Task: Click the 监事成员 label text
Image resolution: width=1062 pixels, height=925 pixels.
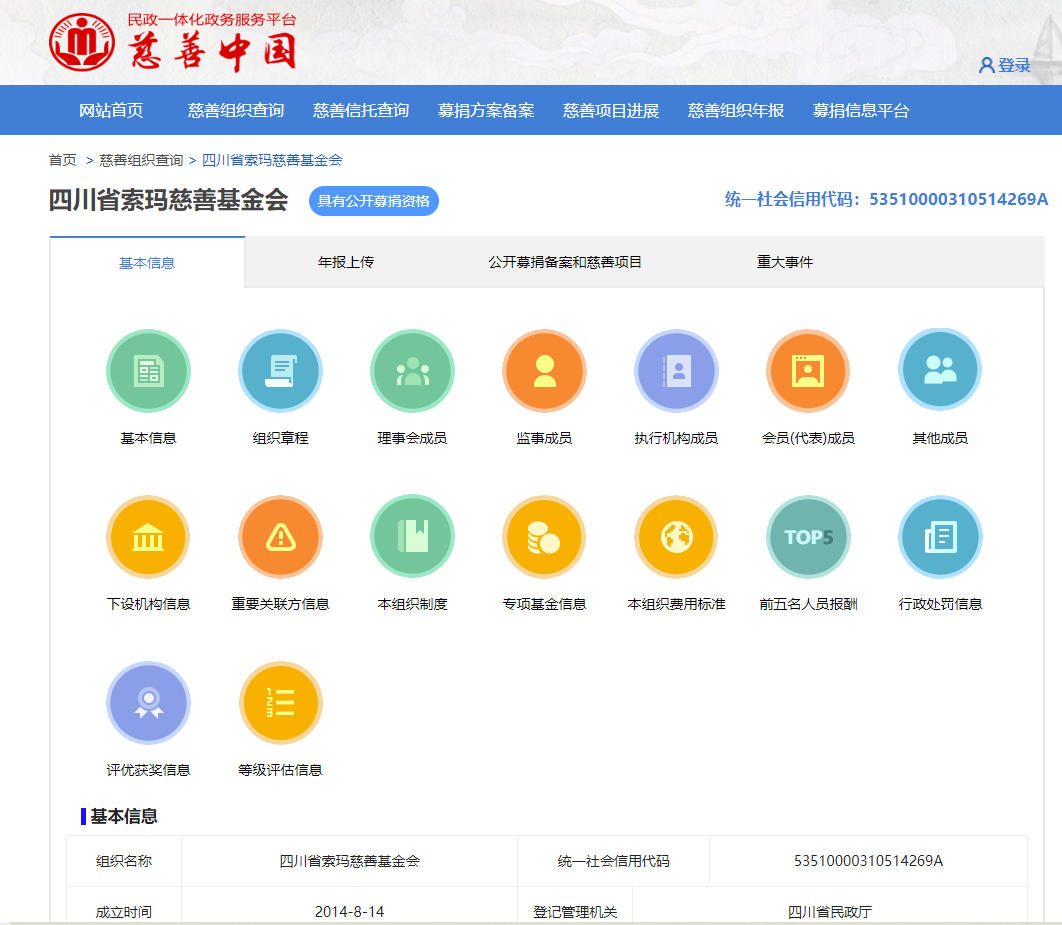Action: pyautogui.click(x=545, y=438)
